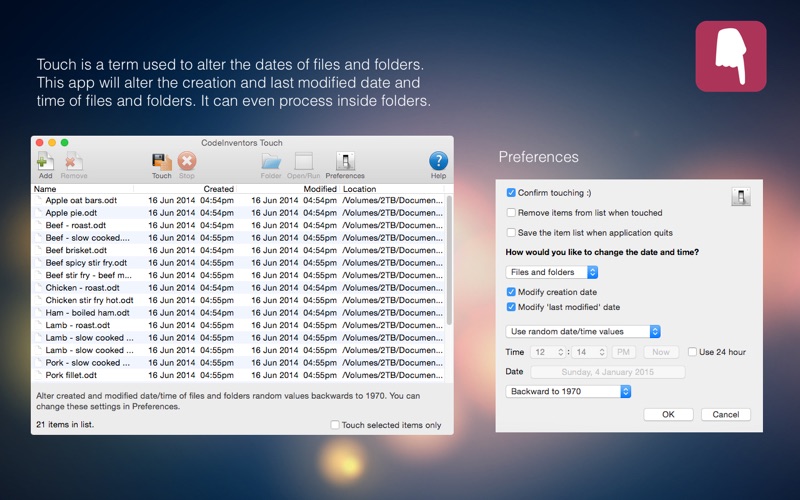Open the Files and folders dropdown
Image resolution: width=800 pixels, height=500 pixels.
[x=552, y=272]
